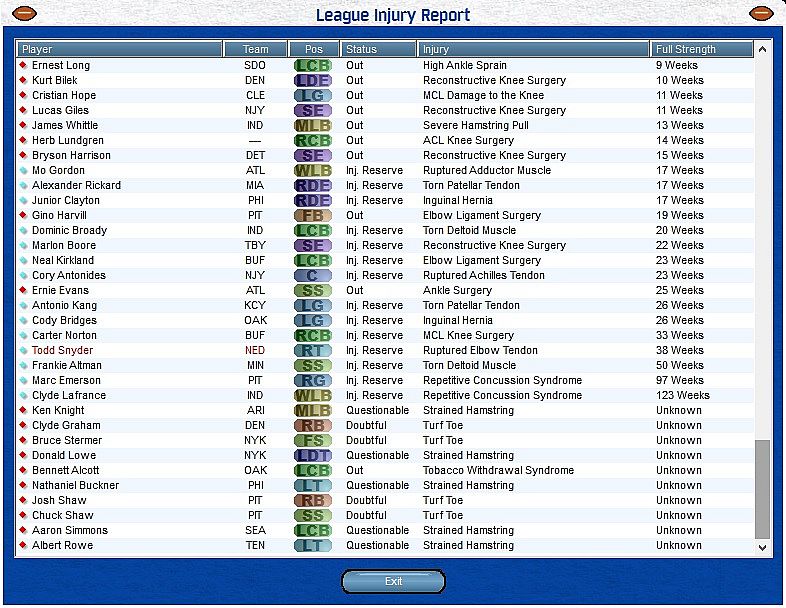
Task: Select player Bennett Alcott
Action: [x=66, y=471]
